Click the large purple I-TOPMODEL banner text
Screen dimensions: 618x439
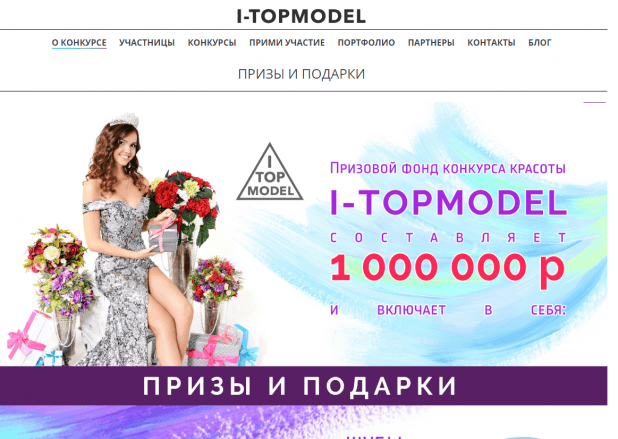(448, 202)
